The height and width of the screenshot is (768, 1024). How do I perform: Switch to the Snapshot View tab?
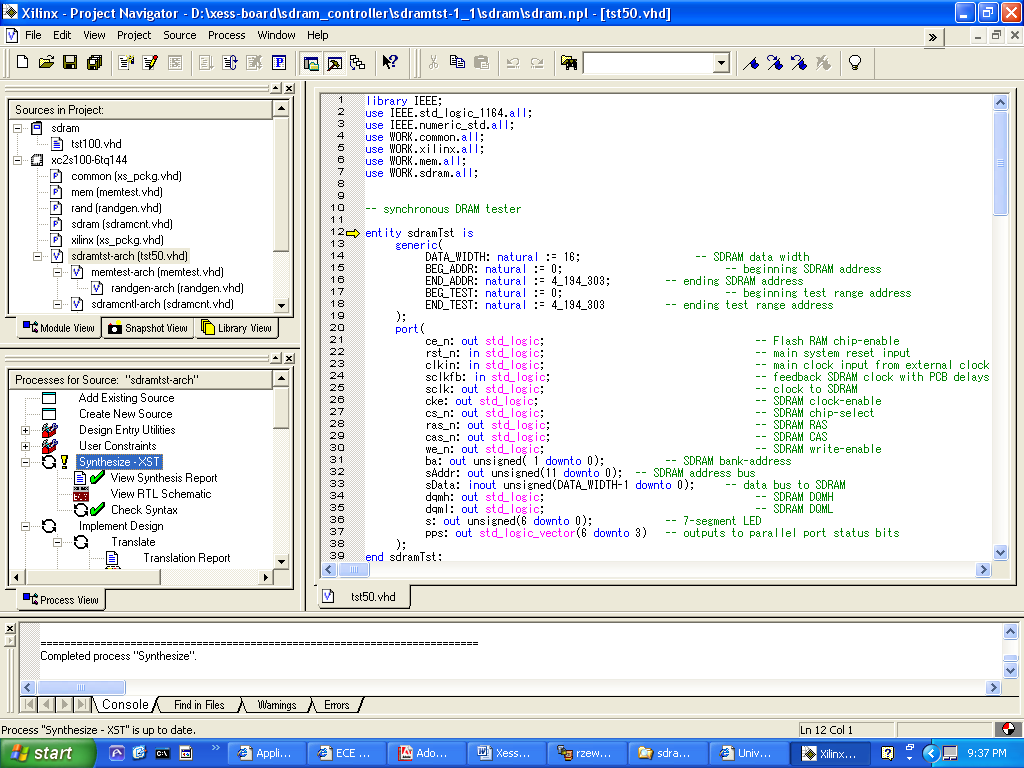coord(147,328)
